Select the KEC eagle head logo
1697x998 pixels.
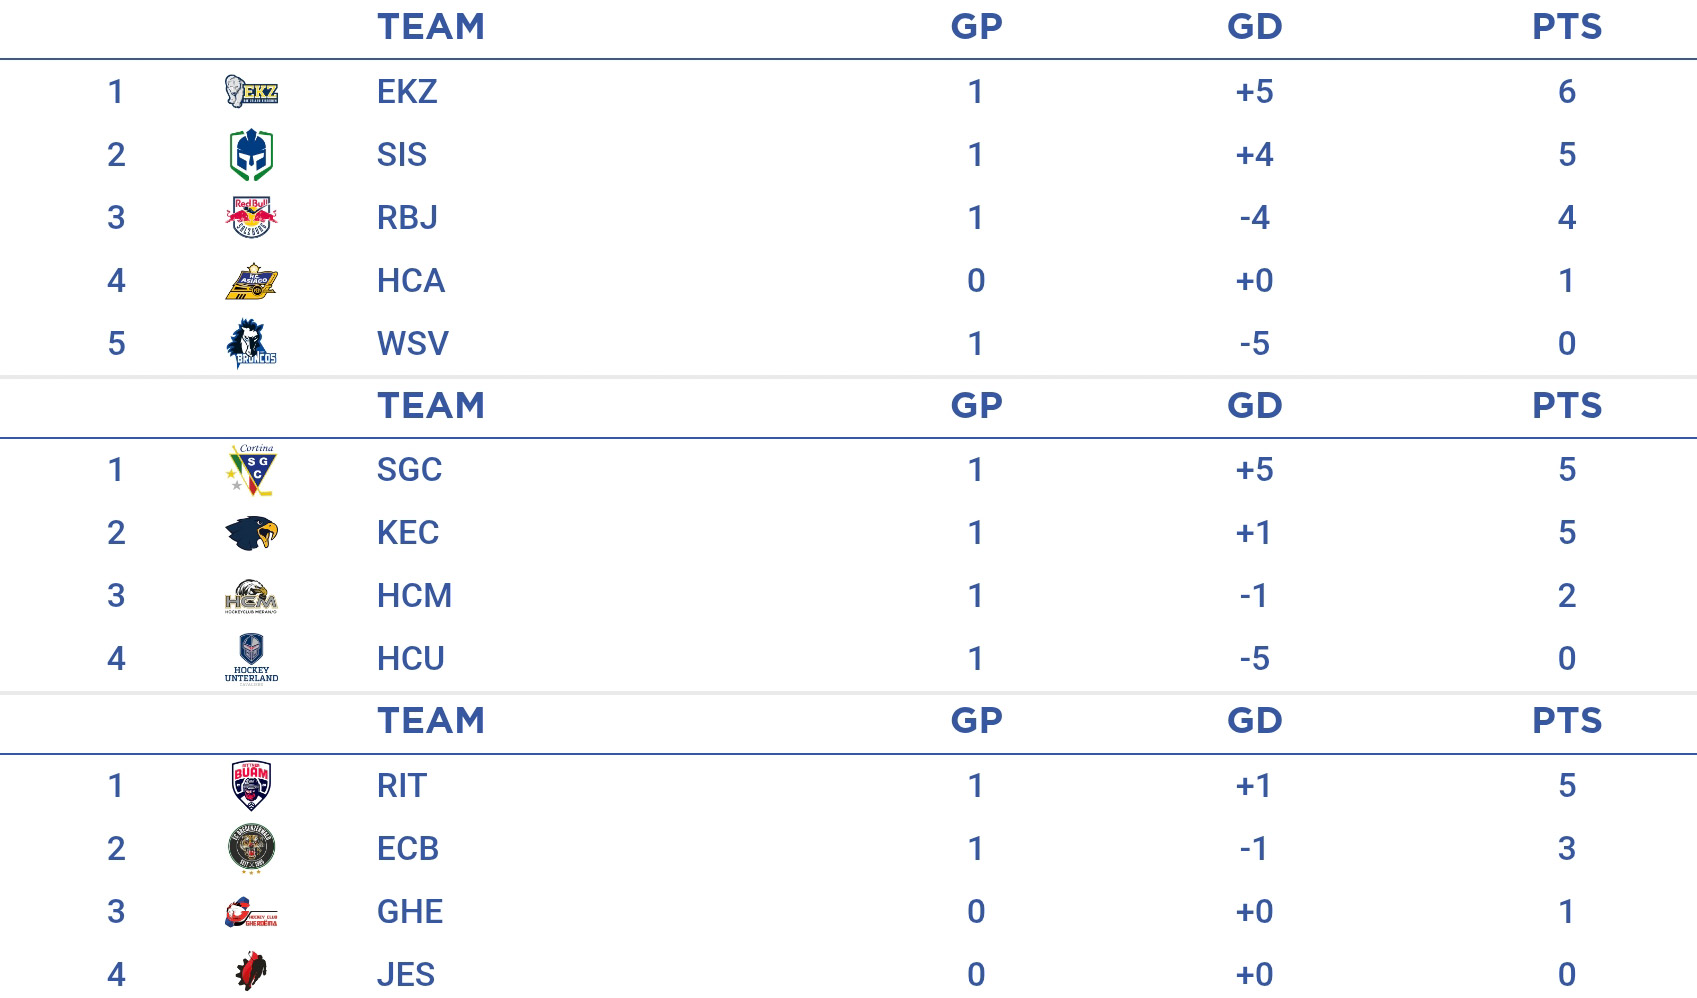tap(251, 532)
